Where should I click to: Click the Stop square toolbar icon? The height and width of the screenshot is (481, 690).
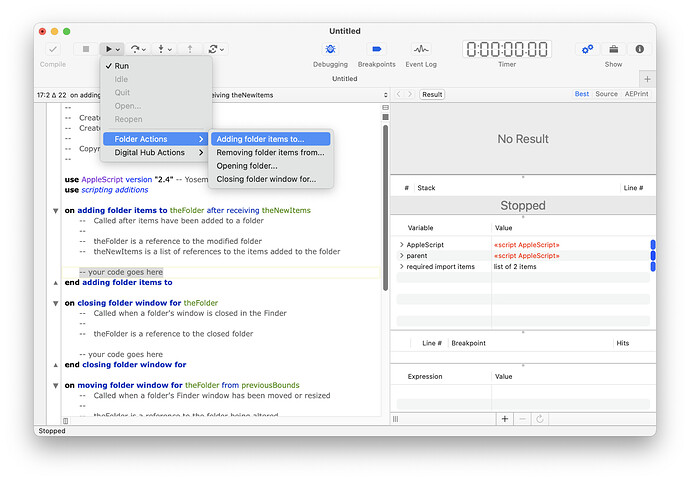coord(86,49)
